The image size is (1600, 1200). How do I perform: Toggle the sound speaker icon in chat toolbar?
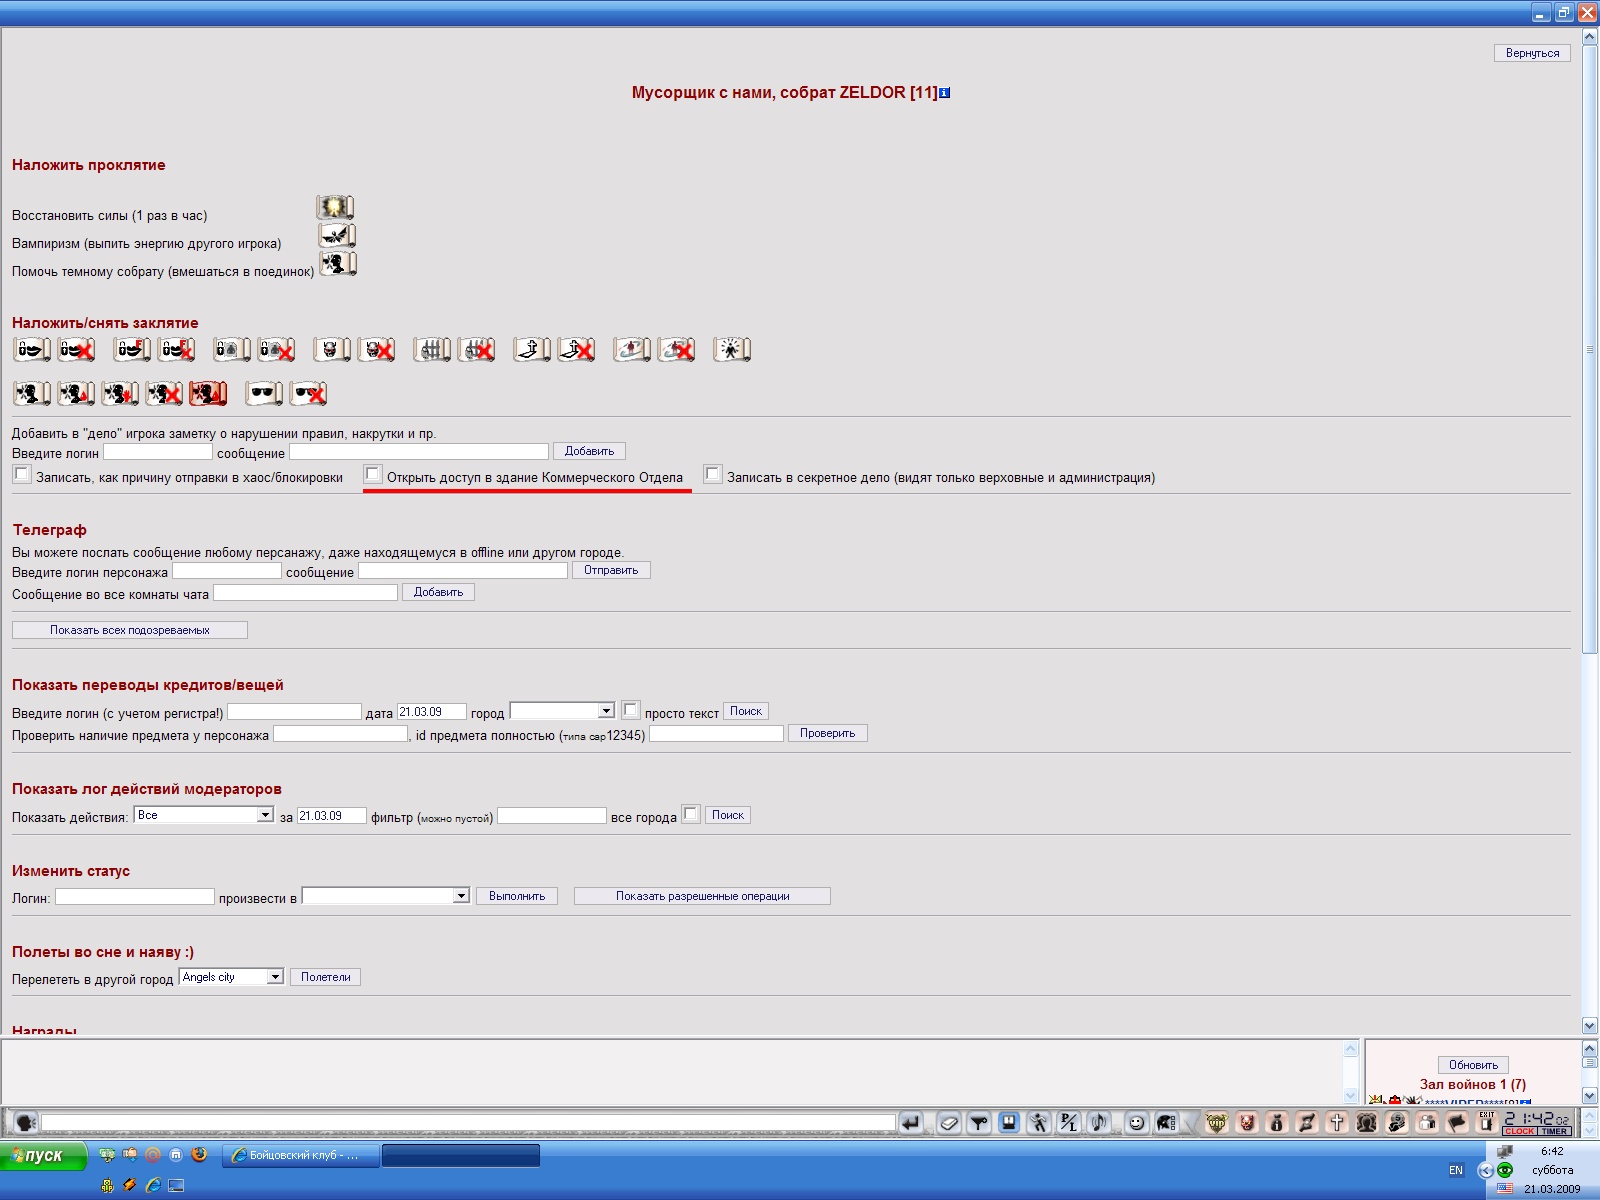click(1100, 1123)
